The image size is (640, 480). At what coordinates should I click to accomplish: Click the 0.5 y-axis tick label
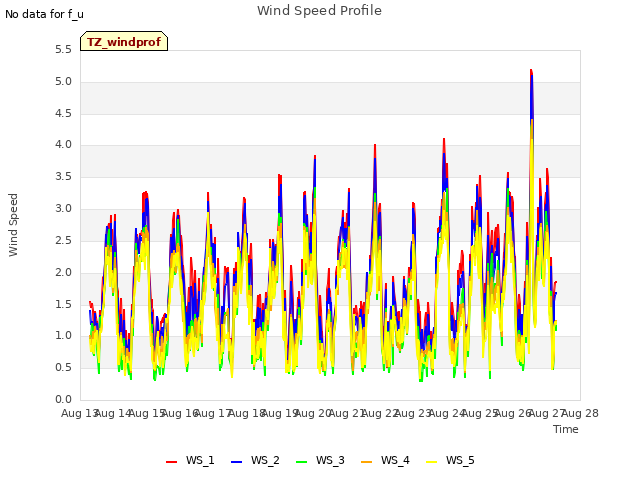click(63, 368)
